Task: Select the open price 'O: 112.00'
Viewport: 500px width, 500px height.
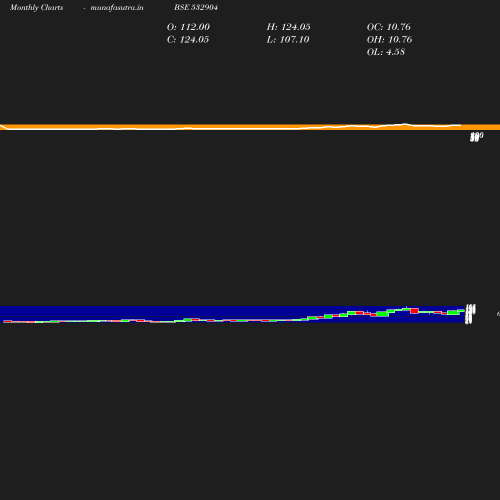Action: pyautogui.click(x=188, y=27)
